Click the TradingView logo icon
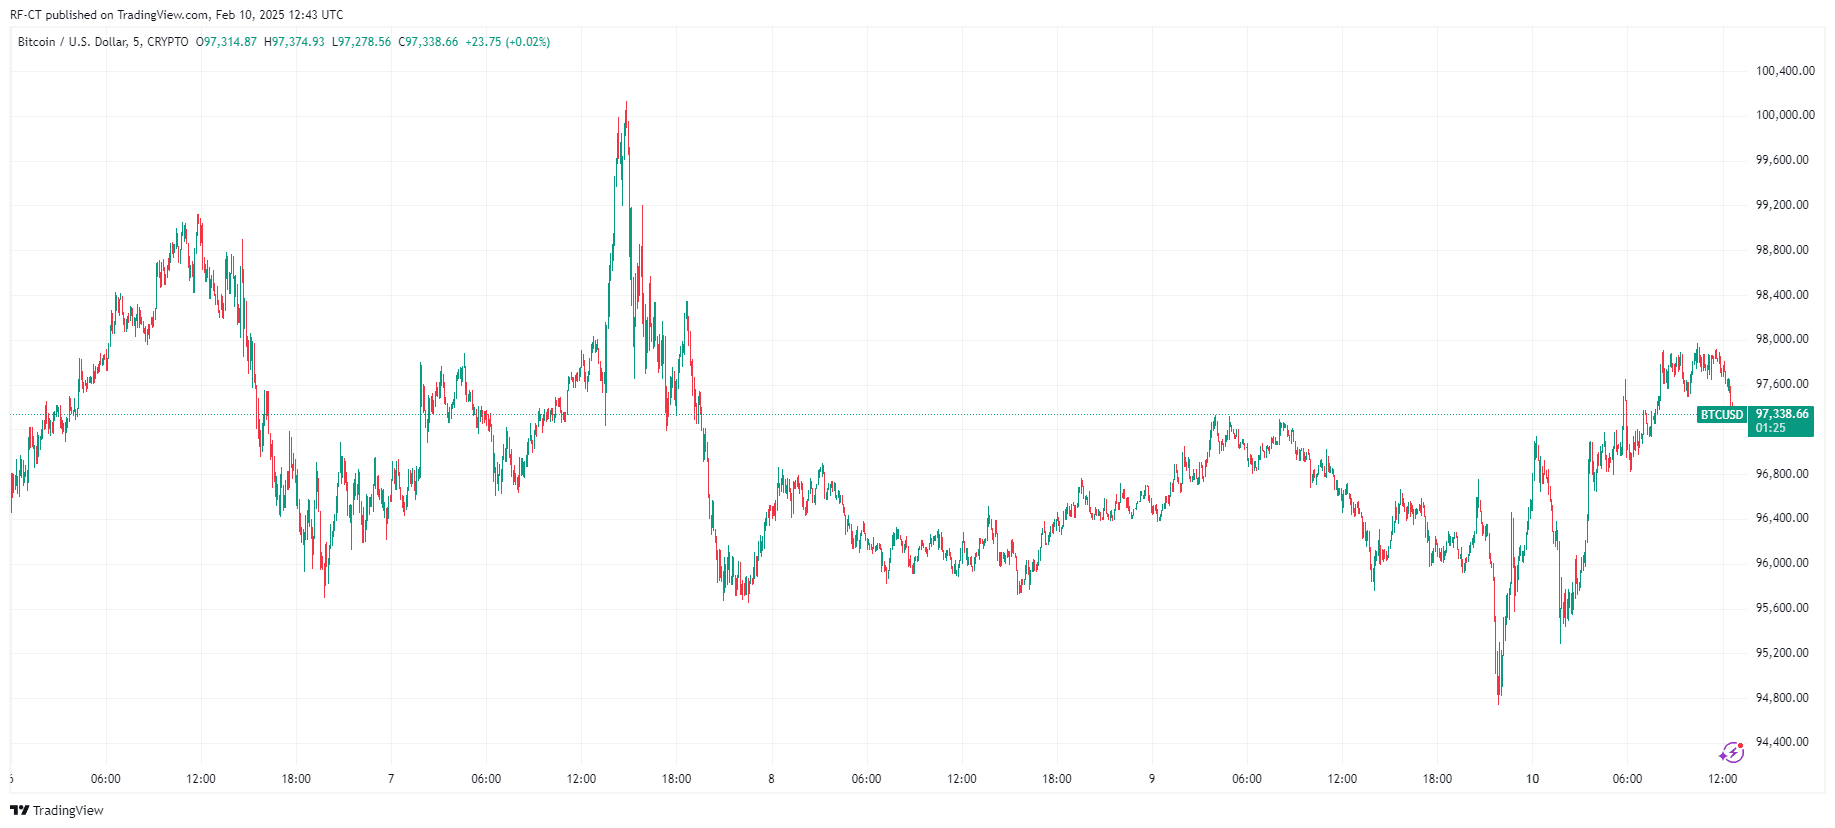Image resolution: width=1835 pixels, height=828 pixels. pos(19,810)
